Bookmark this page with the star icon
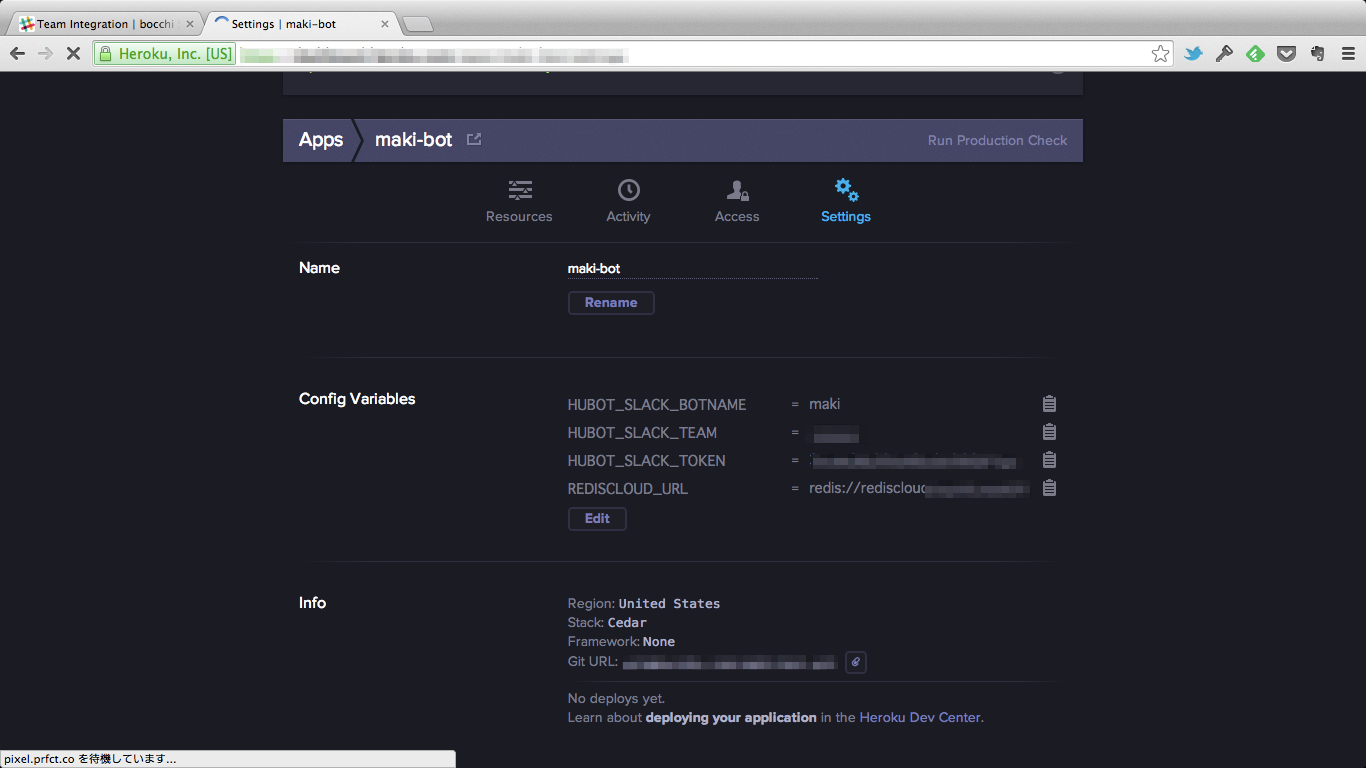This screenshot has height=768, width=1366. coord(1160,54)
